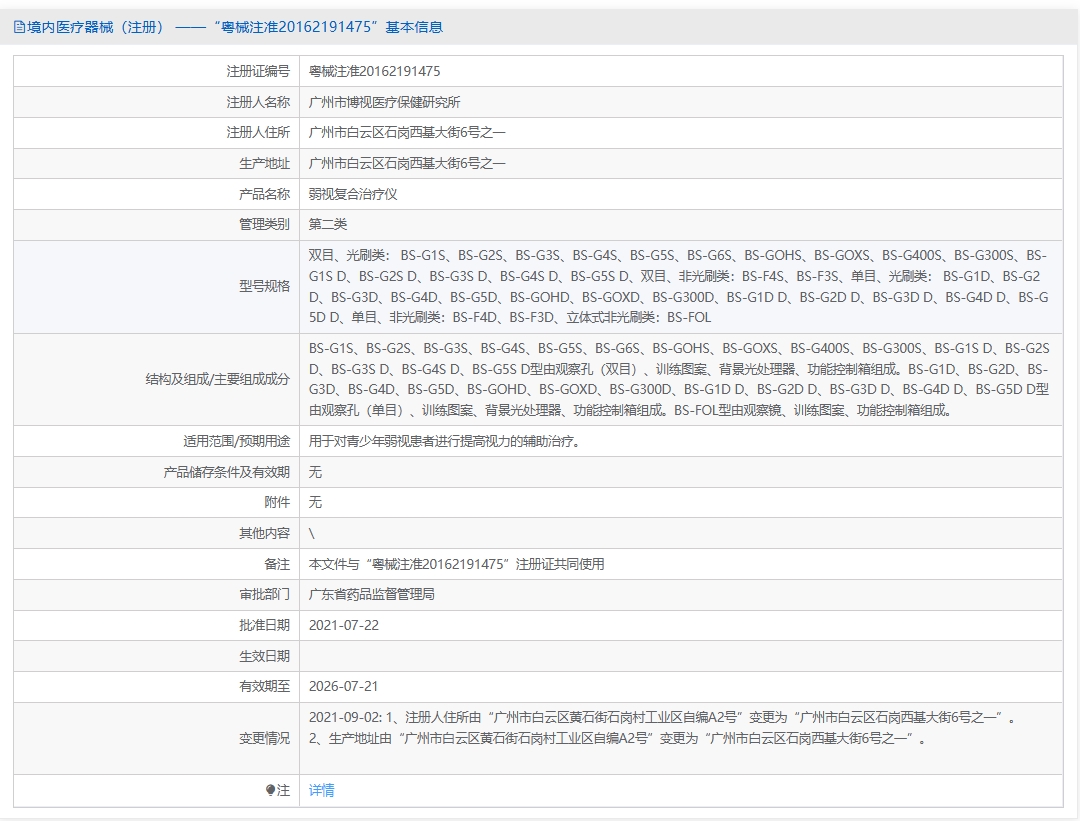Click the 注册人名称 label
This screenshot has width=1080, height=821.
pyautogui.click(x=258, y=103)
